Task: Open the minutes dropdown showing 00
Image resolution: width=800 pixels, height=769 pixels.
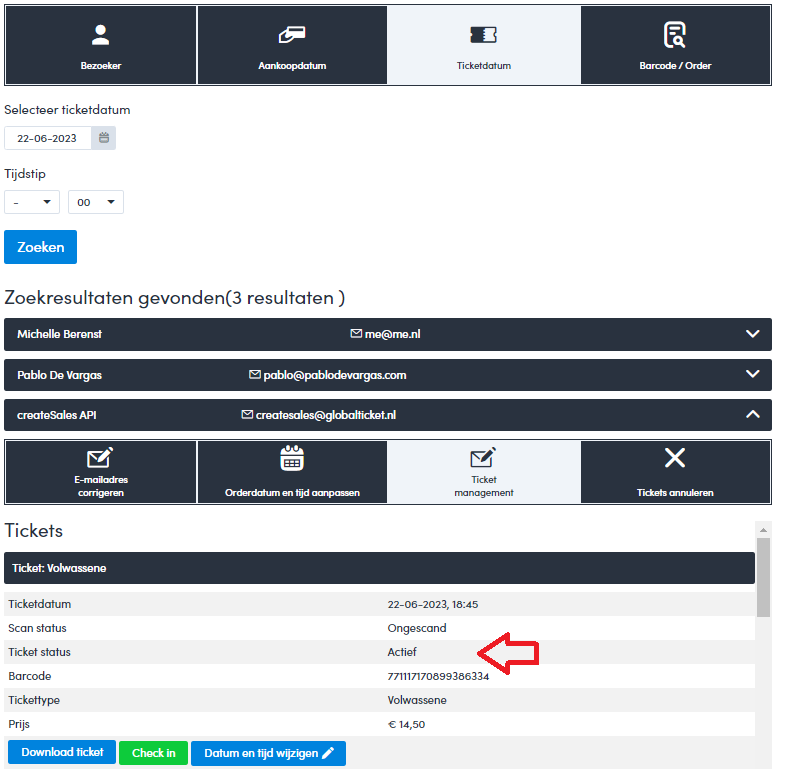Action: pos(96,202)
